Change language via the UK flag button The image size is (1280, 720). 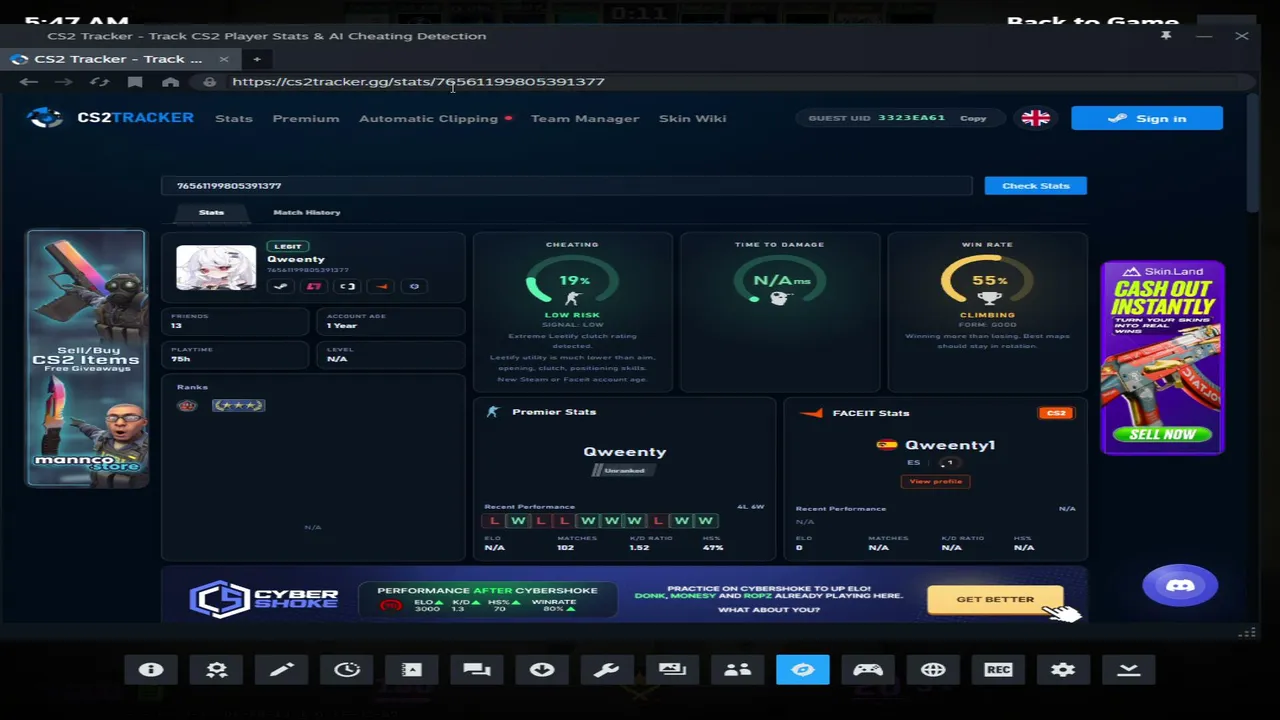pos(1036,118)
